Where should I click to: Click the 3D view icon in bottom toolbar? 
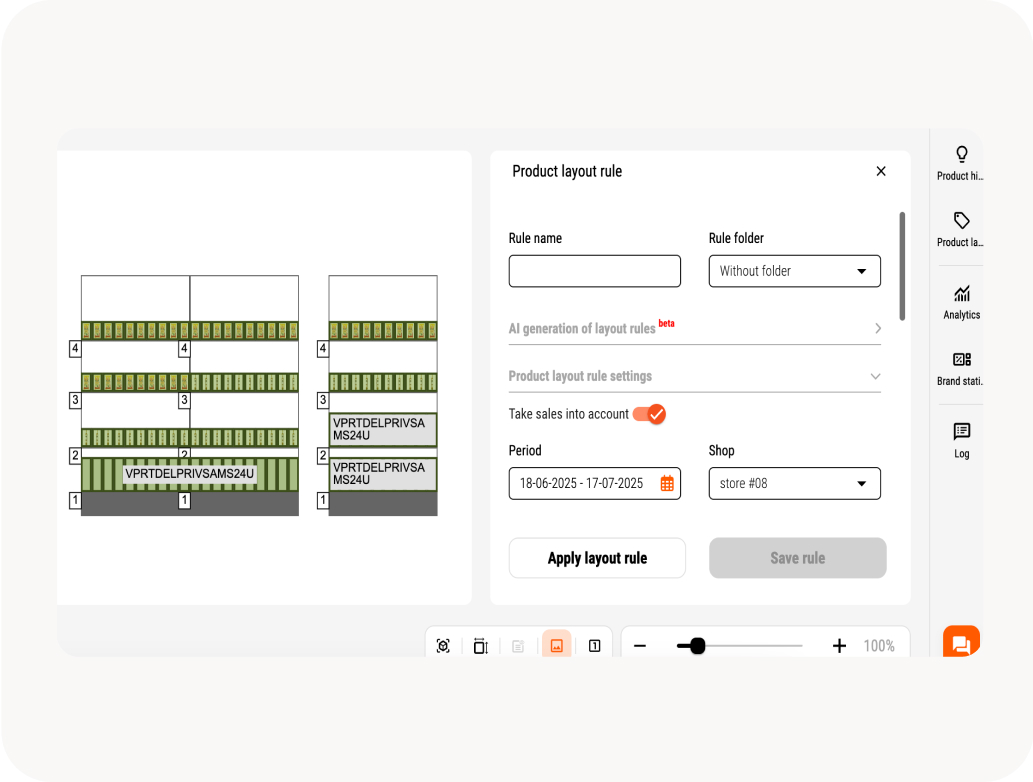click(443, 646)
